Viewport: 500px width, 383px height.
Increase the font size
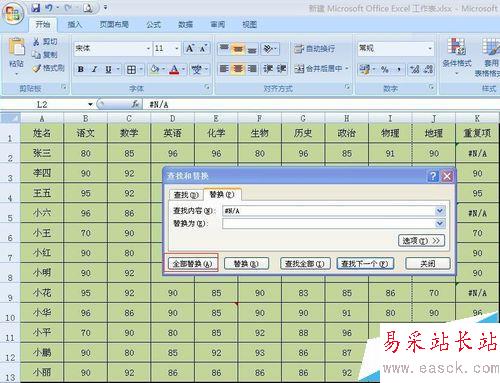[190, 49]
